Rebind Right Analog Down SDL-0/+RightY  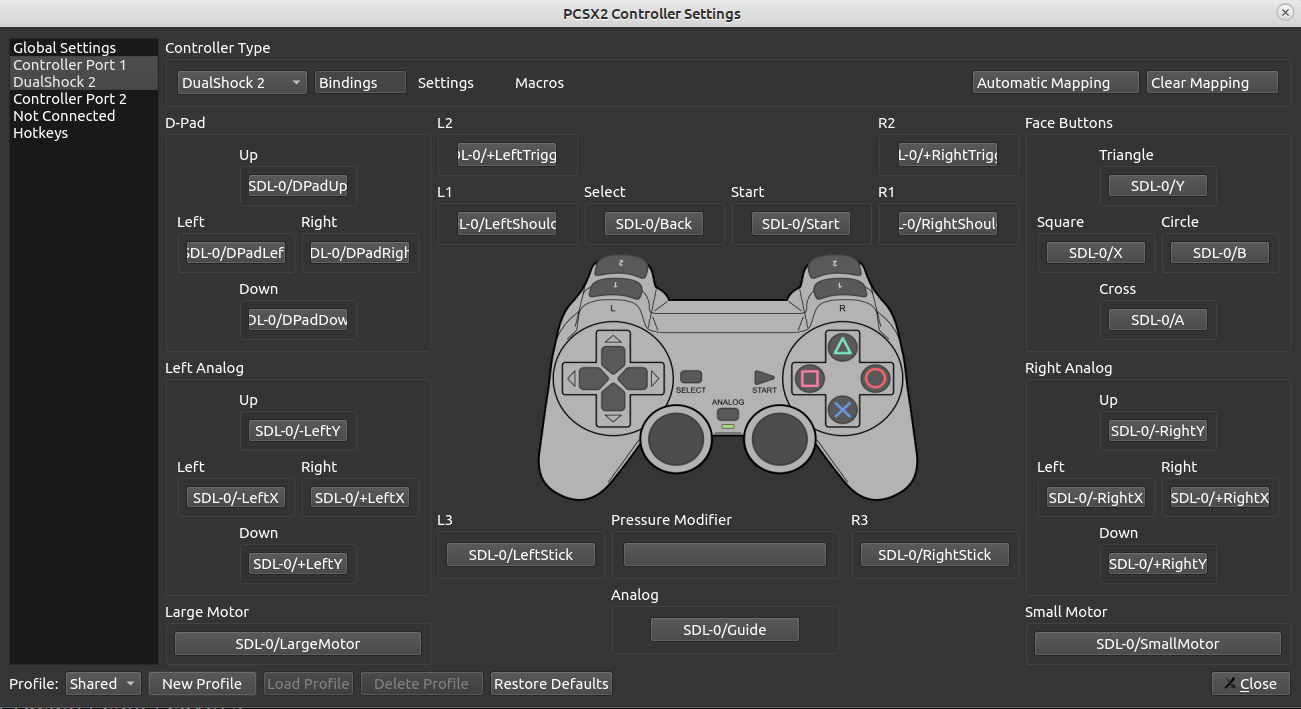[1158, 564]
